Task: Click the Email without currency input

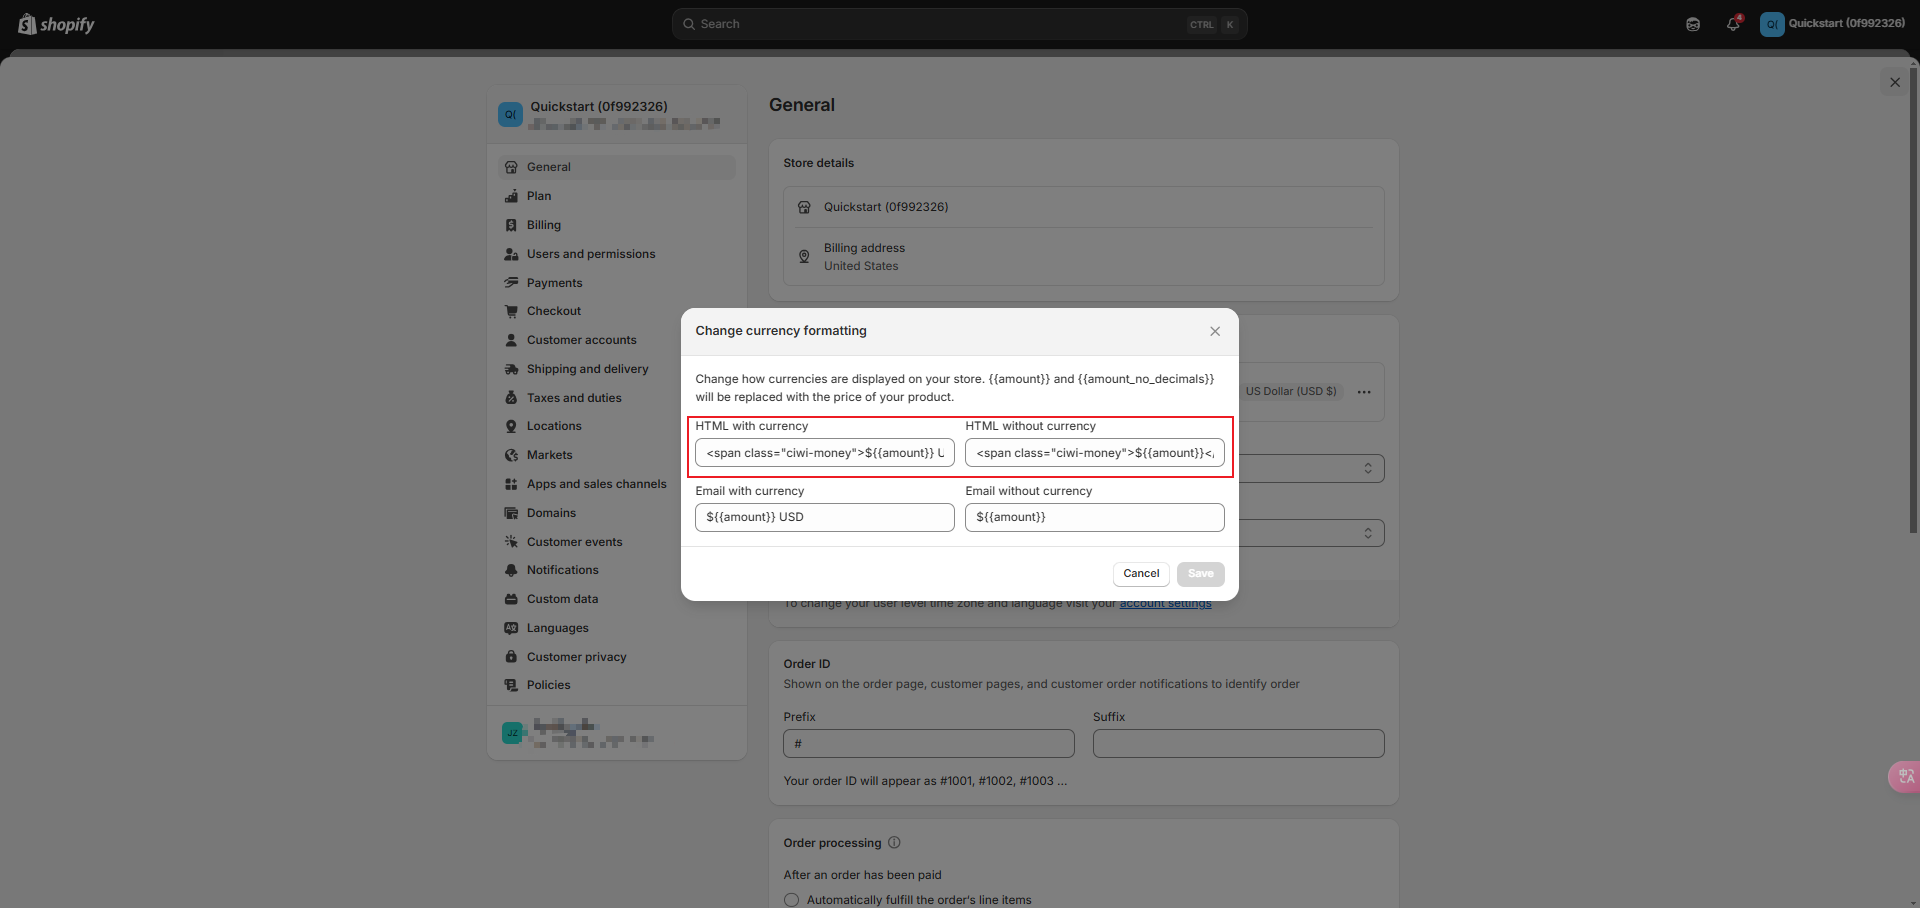Action: [x=1094, y=517]
